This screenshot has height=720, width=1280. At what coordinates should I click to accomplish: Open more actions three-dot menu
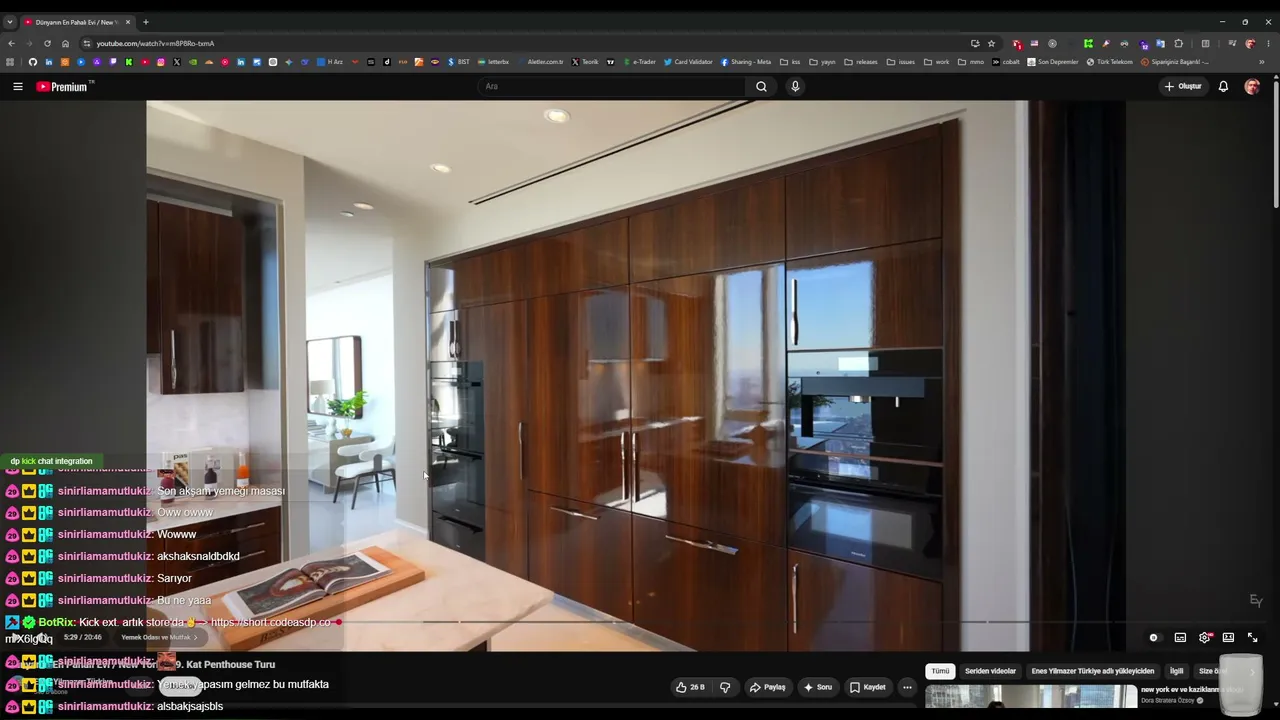pyautogui.click(x=907, y=687)
